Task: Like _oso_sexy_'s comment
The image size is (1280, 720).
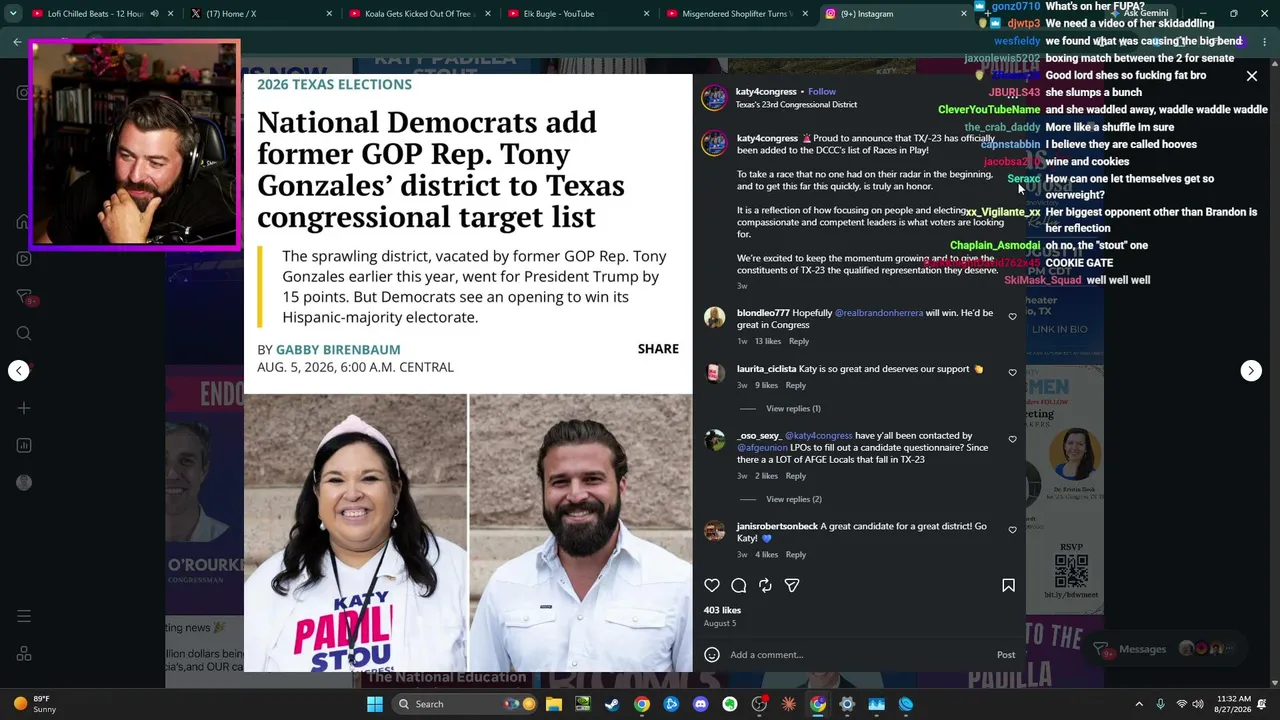Action: click(x=1012, y=440)
